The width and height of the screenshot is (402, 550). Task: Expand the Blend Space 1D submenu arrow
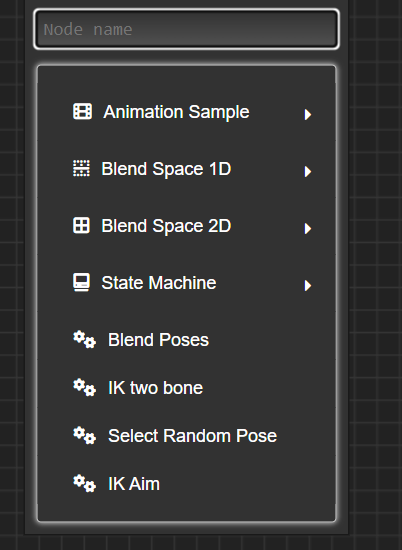coord(308,171)
